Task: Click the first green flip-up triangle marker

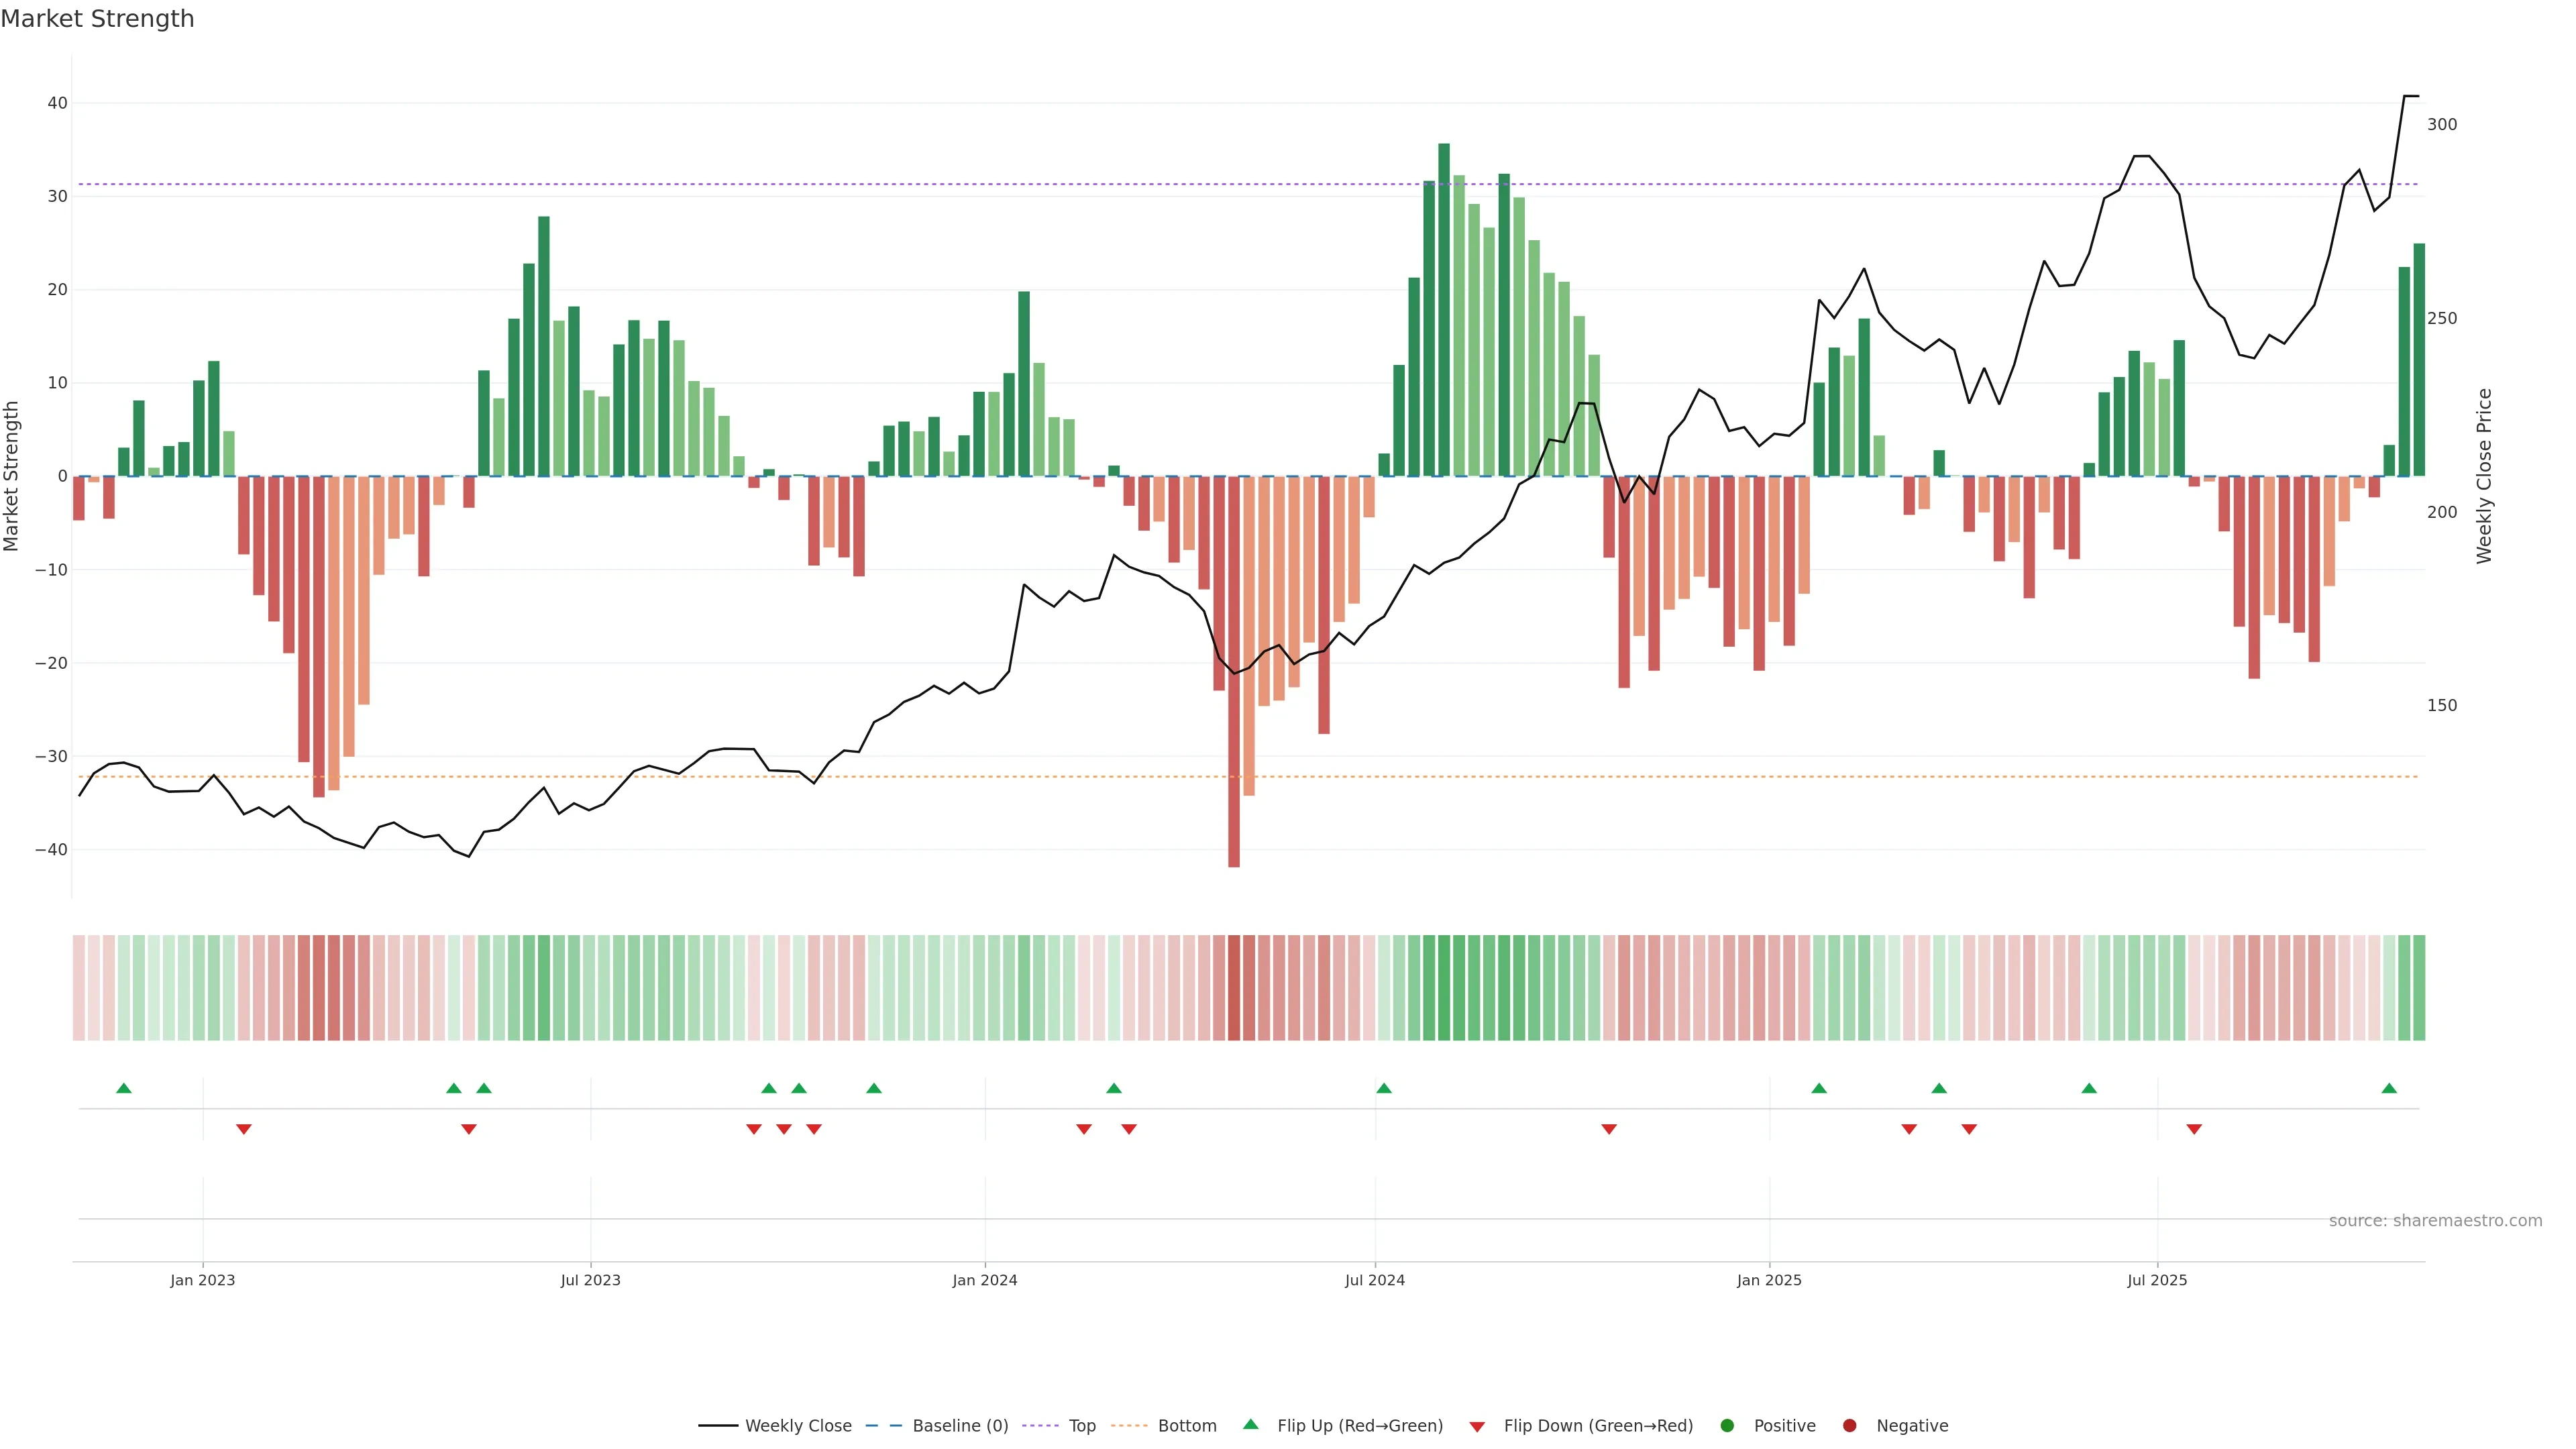Action: [x=124, y=1088]
